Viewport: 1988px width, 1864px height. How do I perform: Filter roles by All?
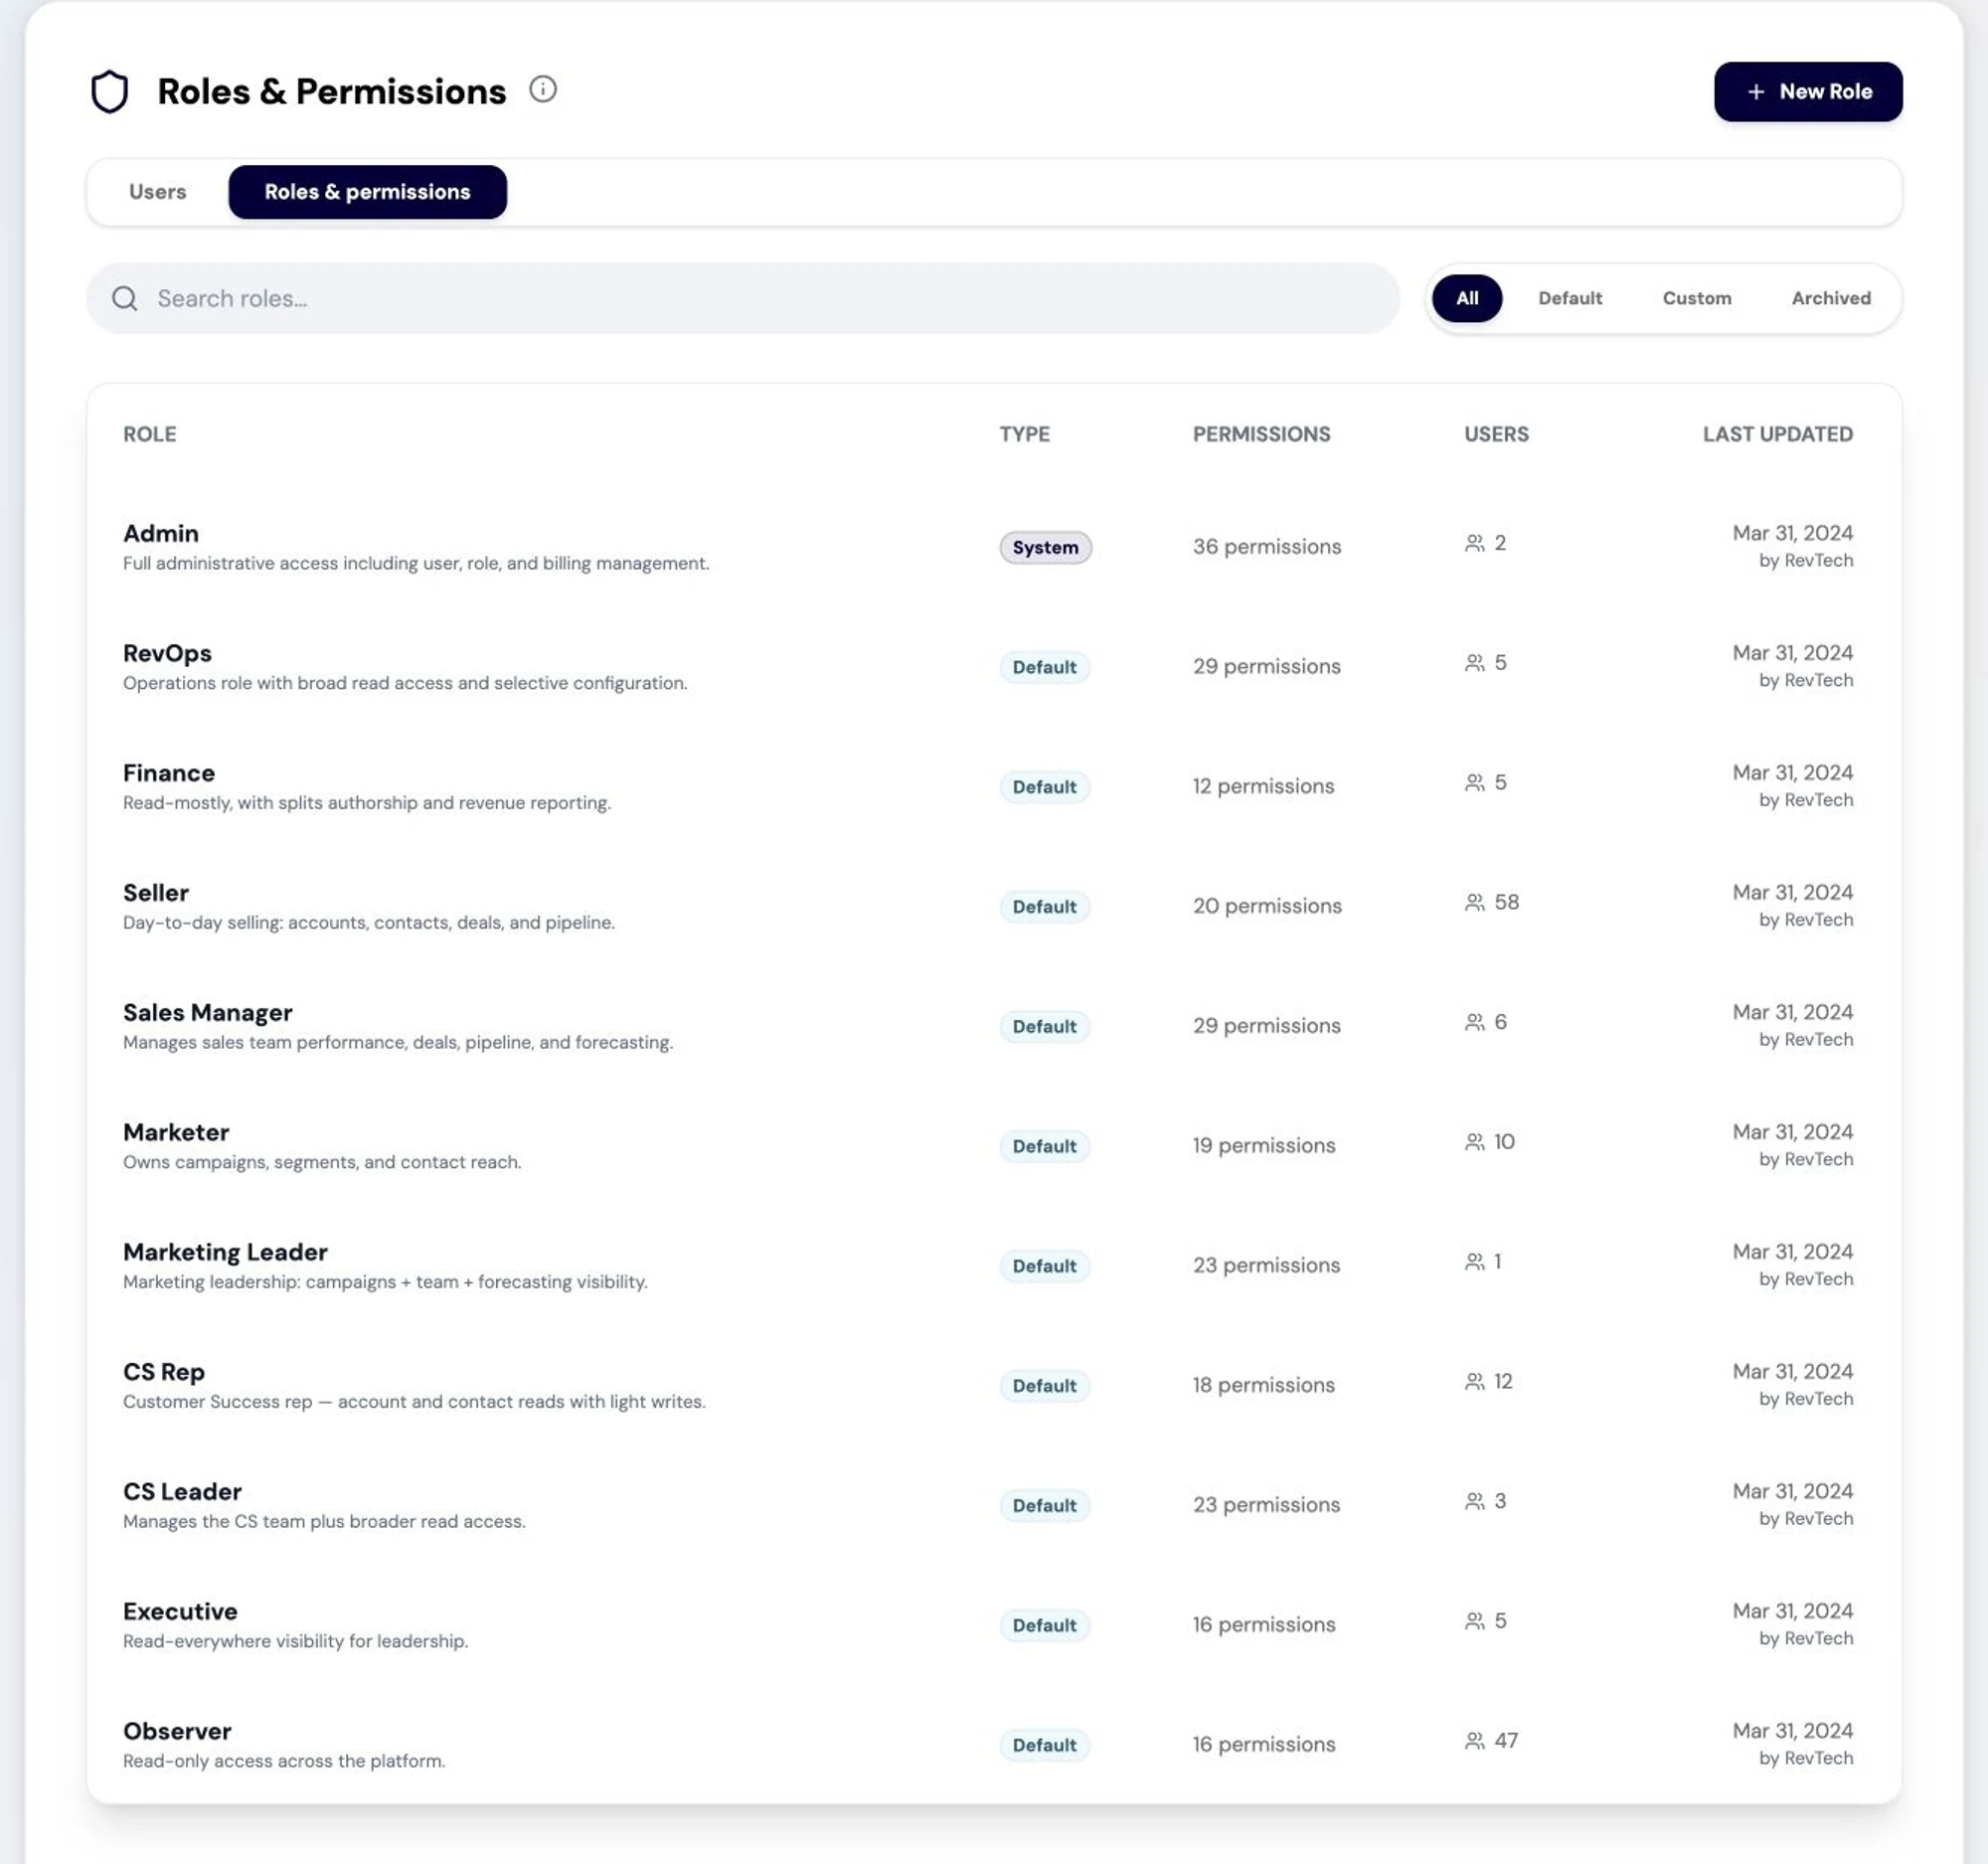(x=1466, y=298)
